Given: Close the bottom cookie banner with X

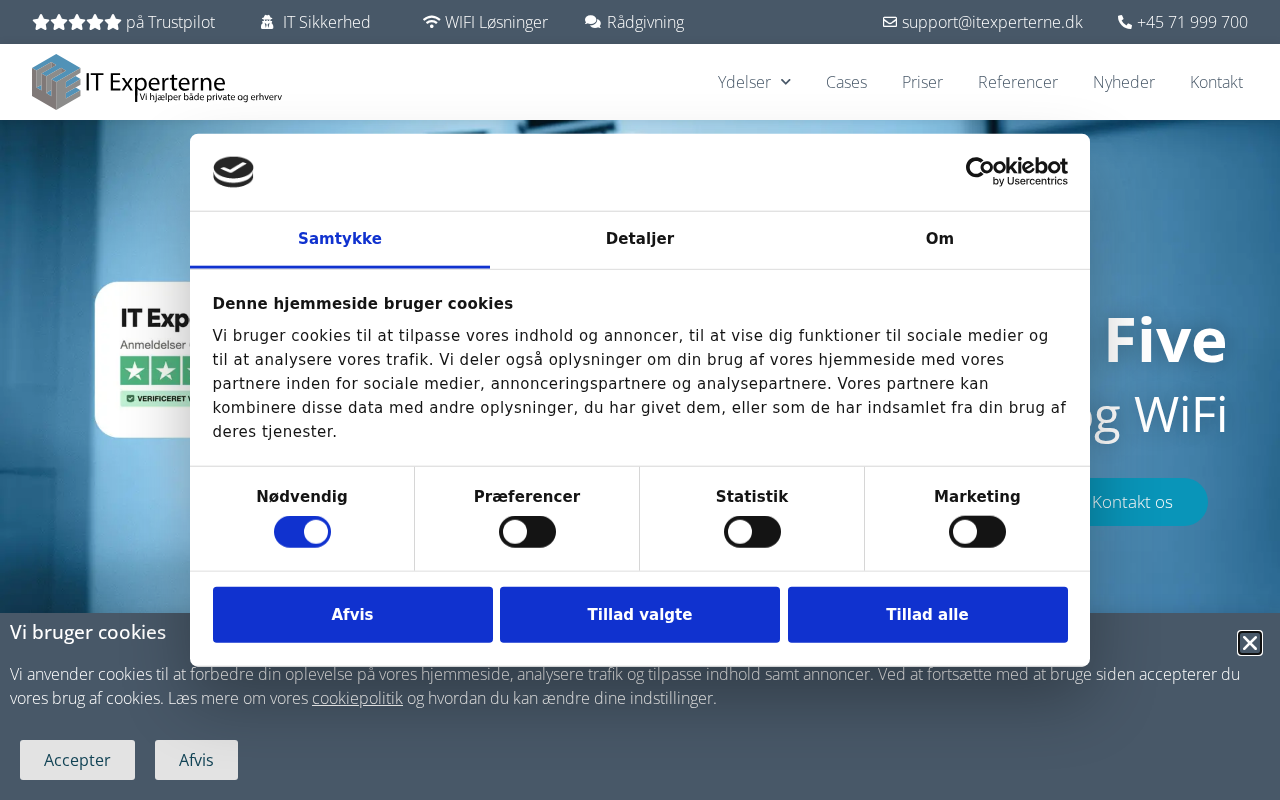Looking at the screenshot, I should click(x=1250, y=643).
